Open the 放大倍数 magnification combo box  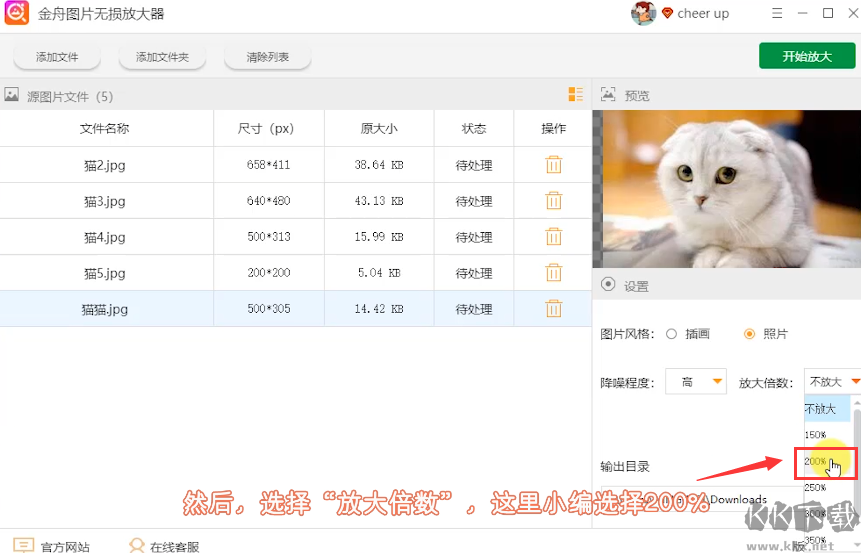point(832,382)
